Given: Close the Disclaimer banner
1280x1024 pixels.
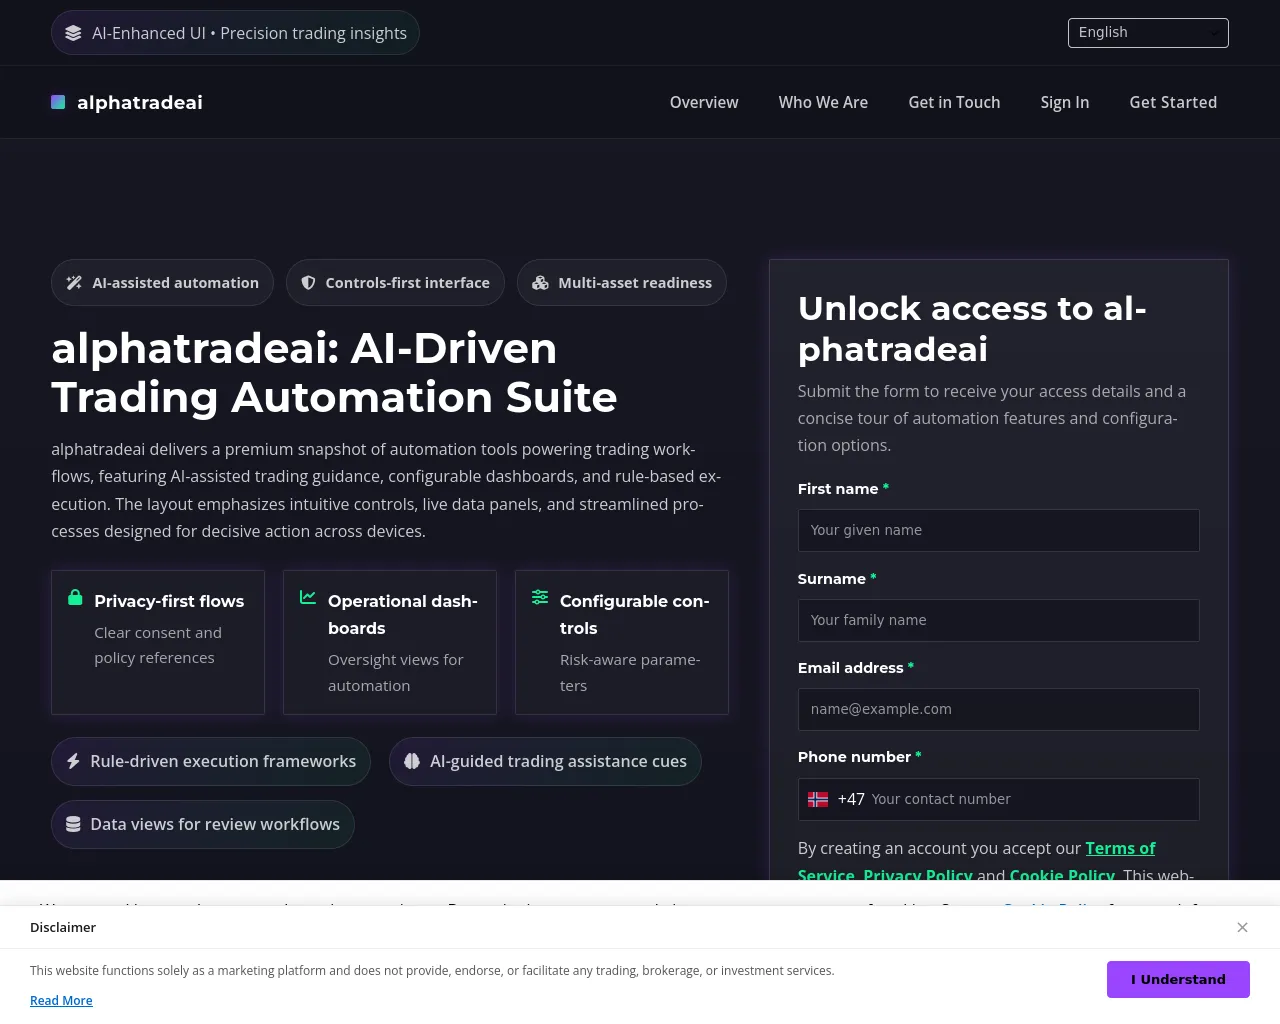Looking at the screenshot, I should click(x=1242, y=927).
